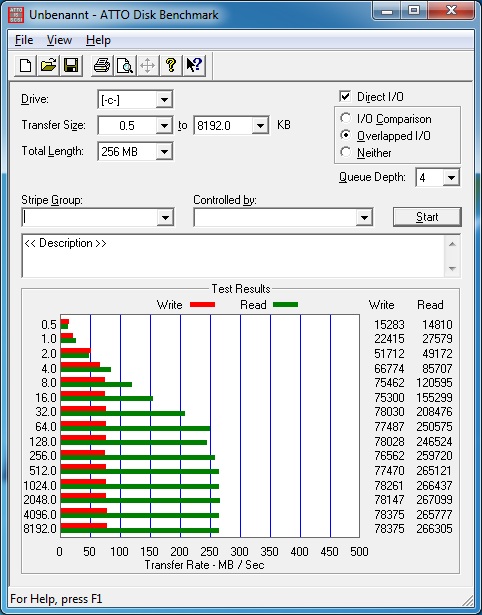Open the Help menu
This screenshot has height=615, width=482.
pos(98,40)
